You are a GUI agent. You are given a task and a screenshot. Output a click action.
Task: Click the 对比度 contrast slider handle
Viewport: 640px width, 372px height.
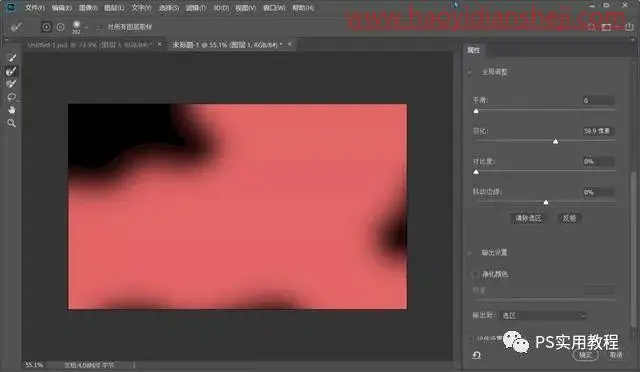coord(476,172)
